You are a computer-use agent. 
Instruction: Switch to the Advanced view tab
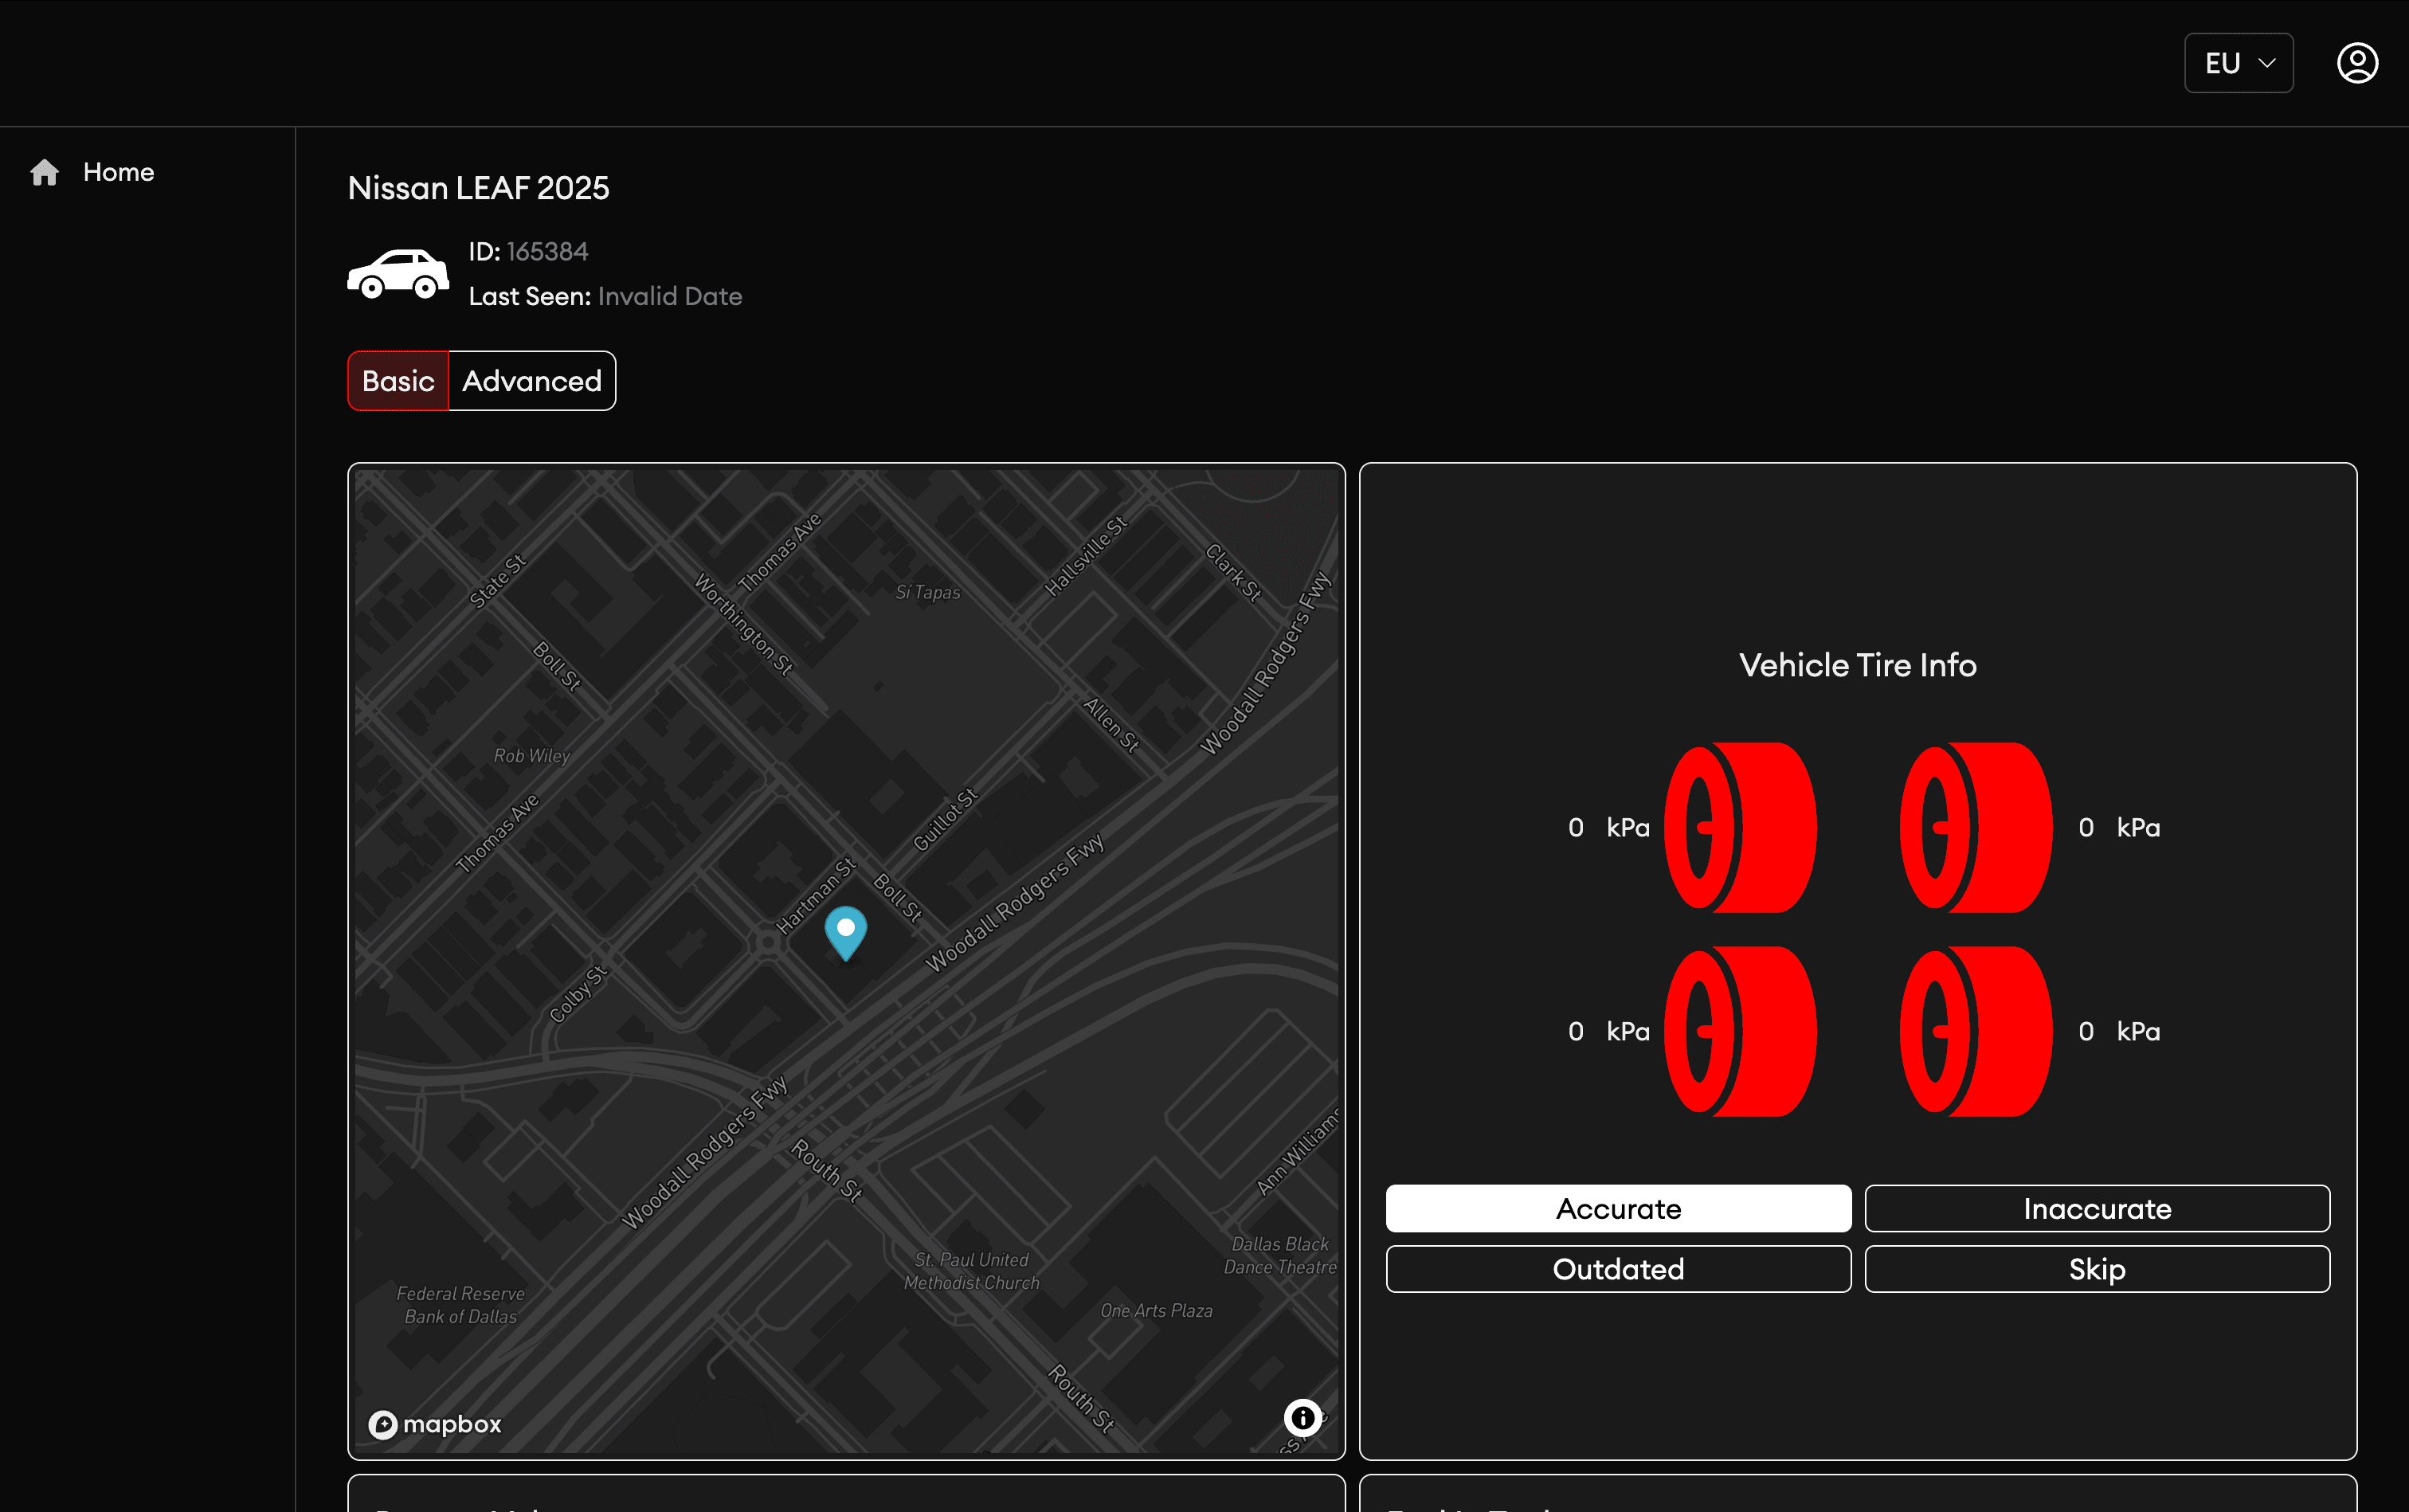coord(532,381)
